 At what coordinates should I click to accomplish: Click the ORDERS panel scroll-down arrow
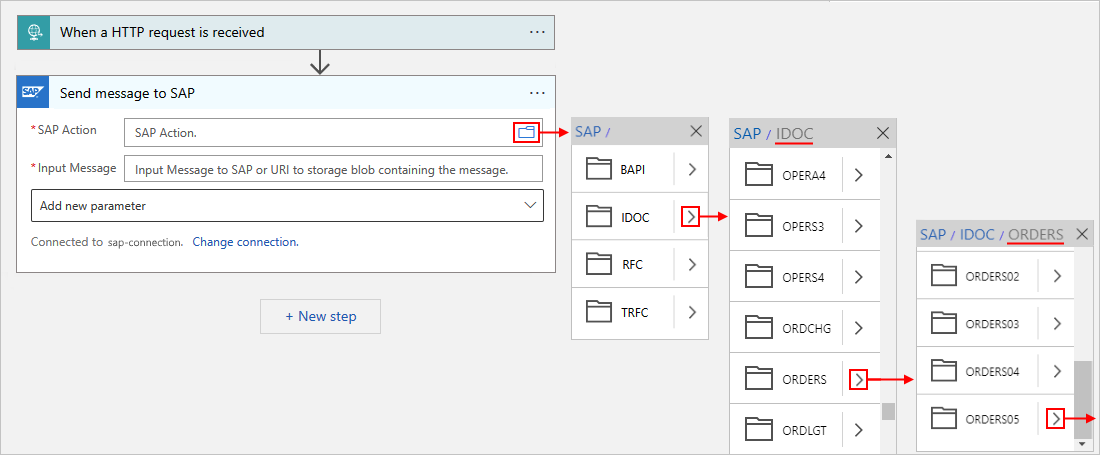[x=1084, y=444]
